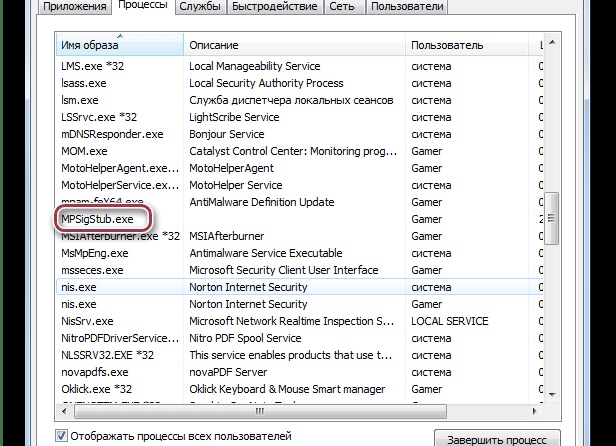Screen dimensions: 616x446
Task: Click the Nitro PDF Spool Service description
Action: tap(245, 338)
